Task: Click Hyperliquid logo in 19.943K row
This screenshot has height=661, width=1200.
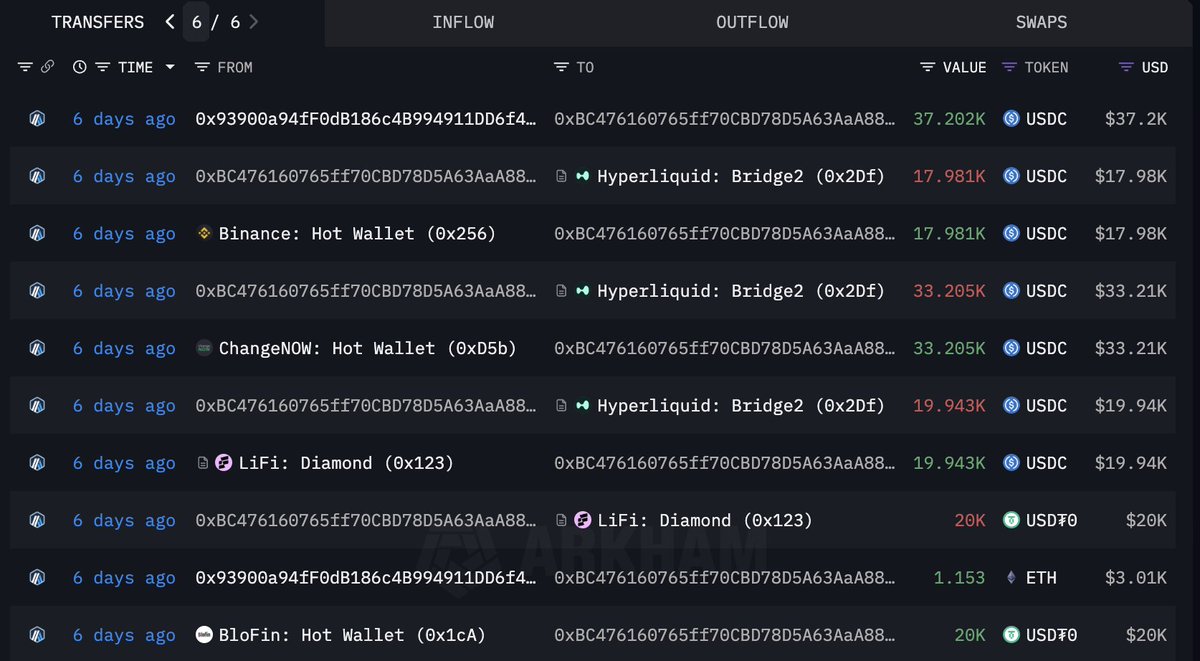Action: click(583, 406)
